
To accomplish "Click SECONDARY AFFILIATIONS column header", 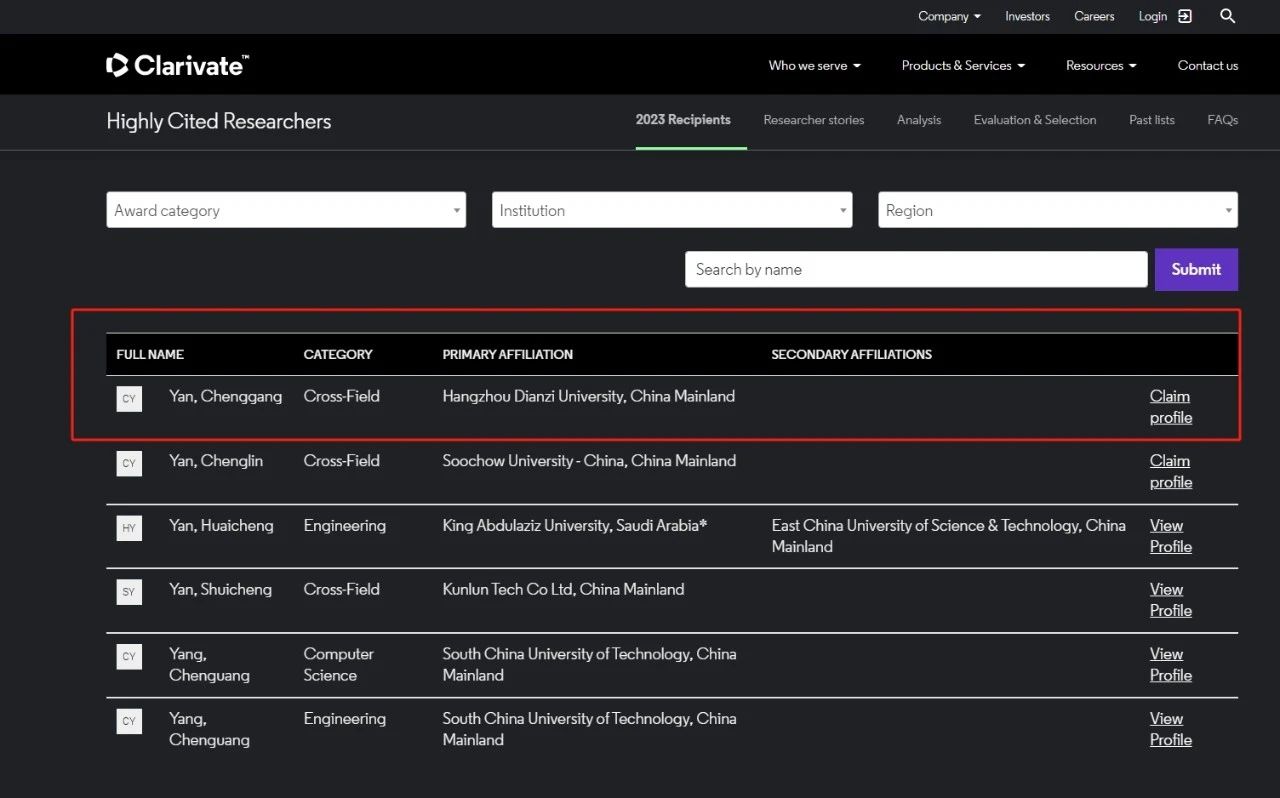I will [x=851, y=354].
